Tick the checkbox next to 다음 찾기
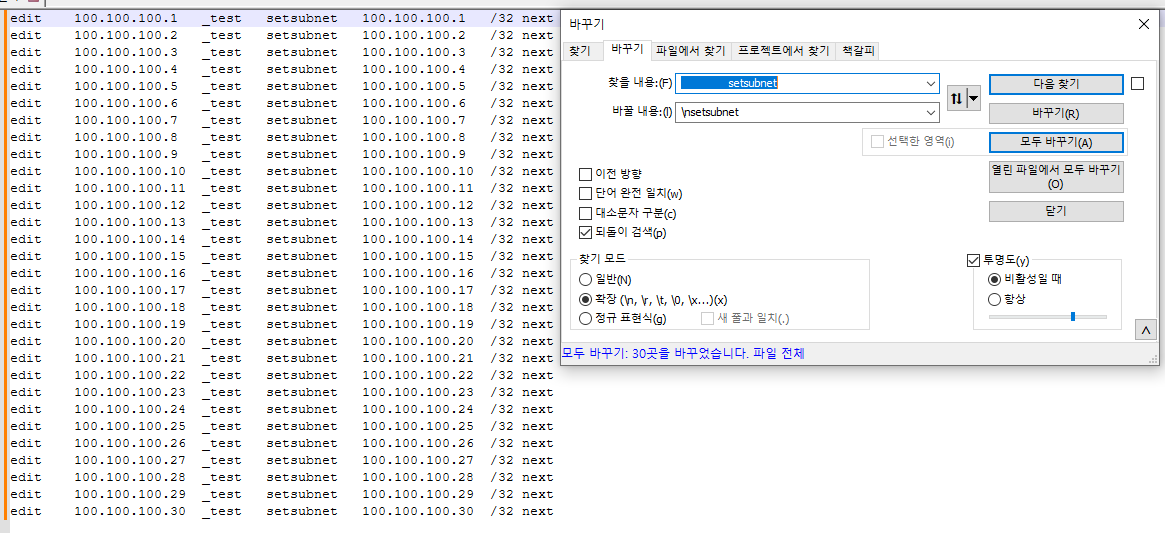 tap(1137, 83)
